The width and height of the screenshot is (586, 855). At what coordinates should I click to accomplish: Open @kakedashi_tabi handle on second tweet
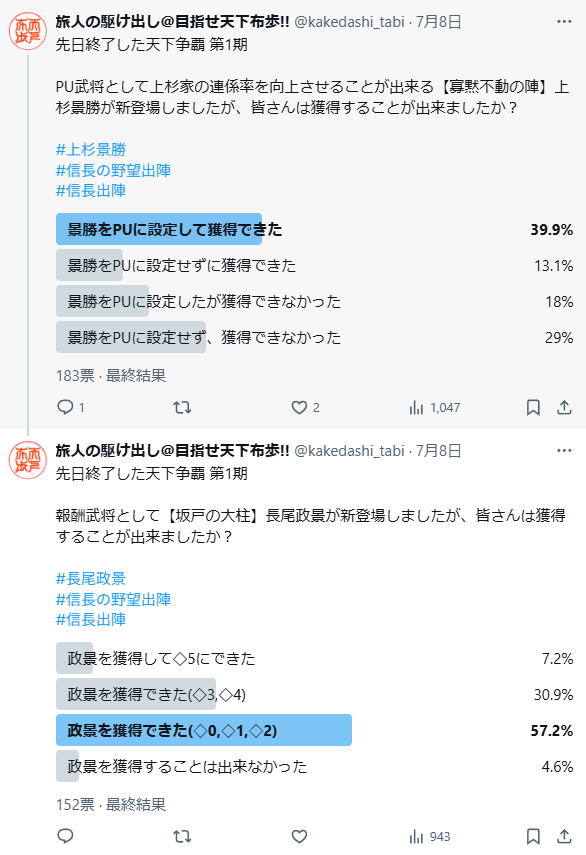coord(349,450)
